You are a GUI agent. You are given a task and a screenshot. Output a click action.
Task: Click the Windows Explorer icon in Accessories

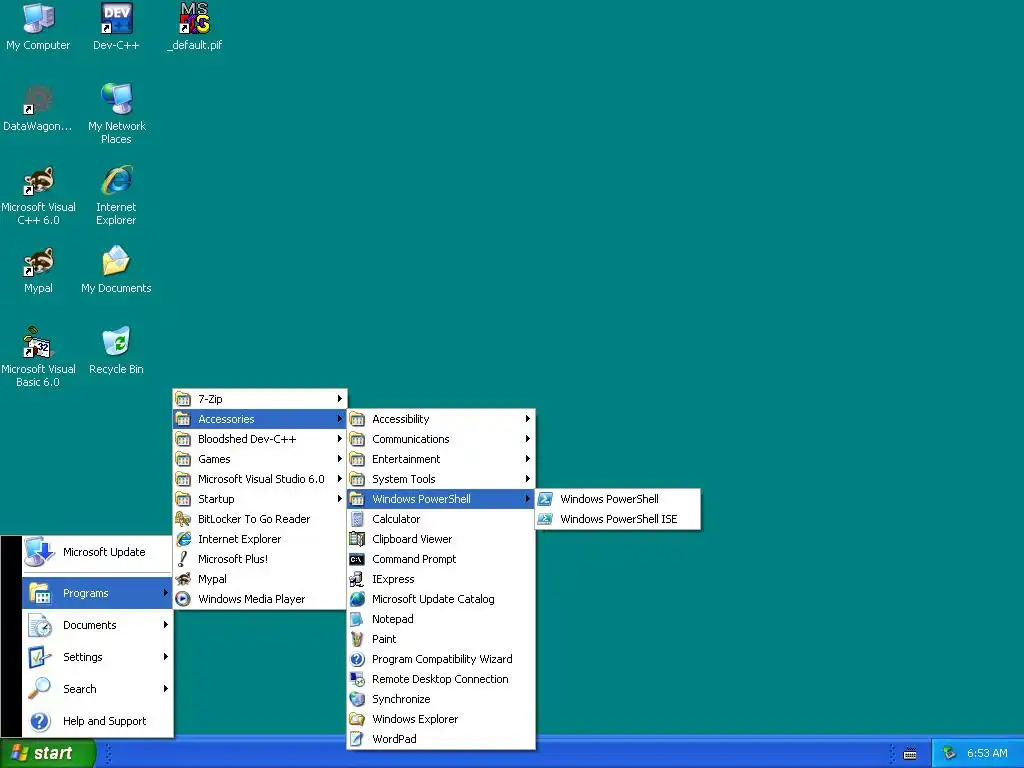click(x=357, y=719)
